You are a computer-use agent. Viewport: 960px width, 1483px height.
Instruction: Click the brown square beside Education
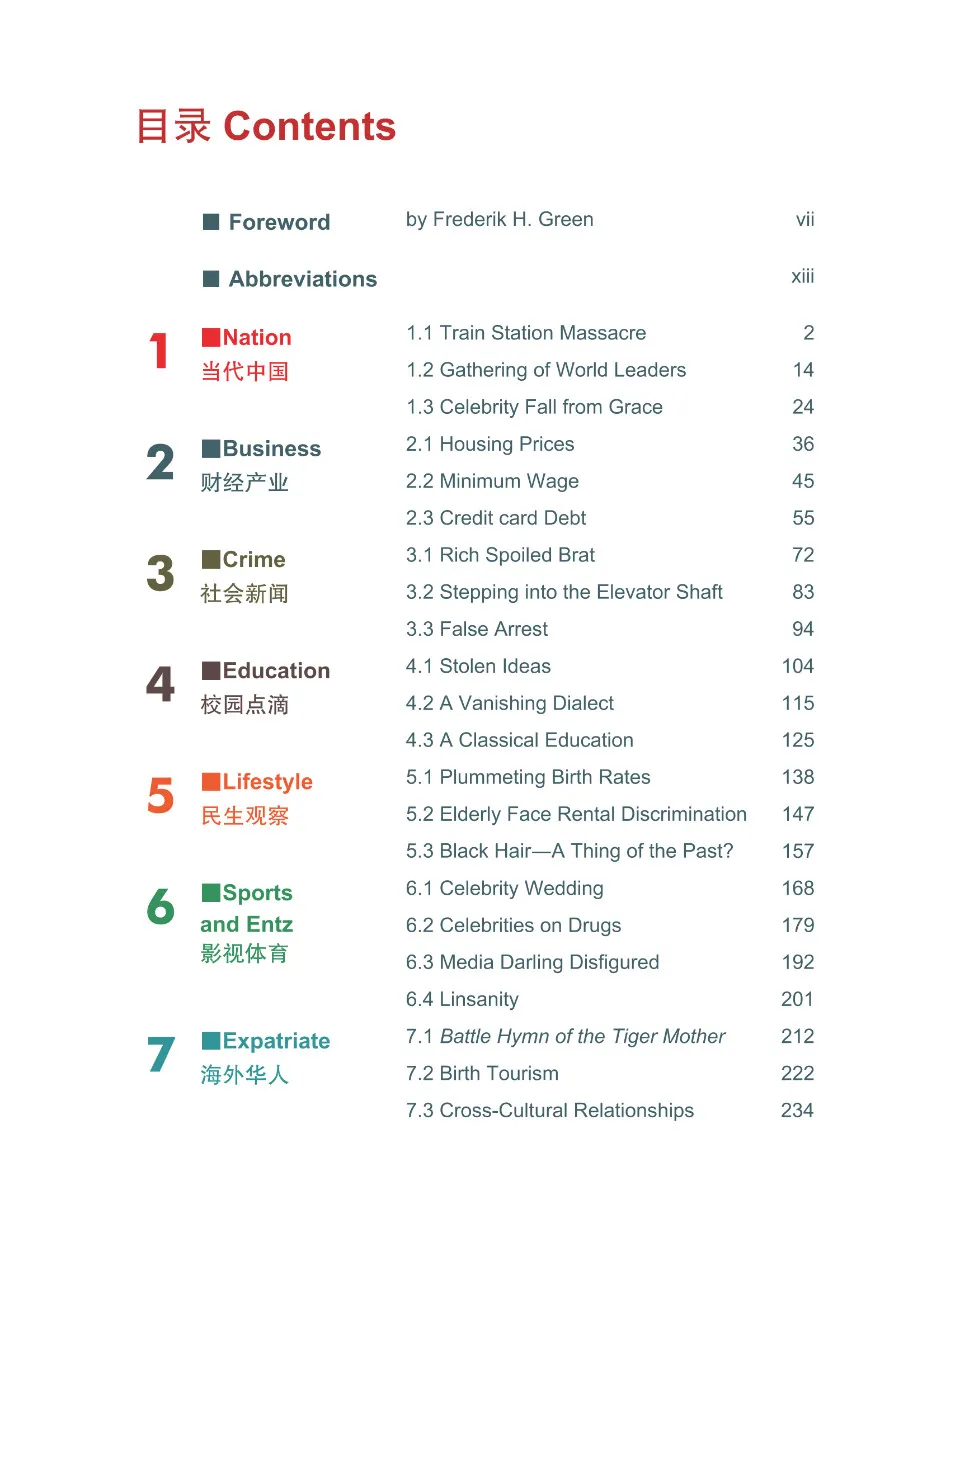click(x=211, y=670)
